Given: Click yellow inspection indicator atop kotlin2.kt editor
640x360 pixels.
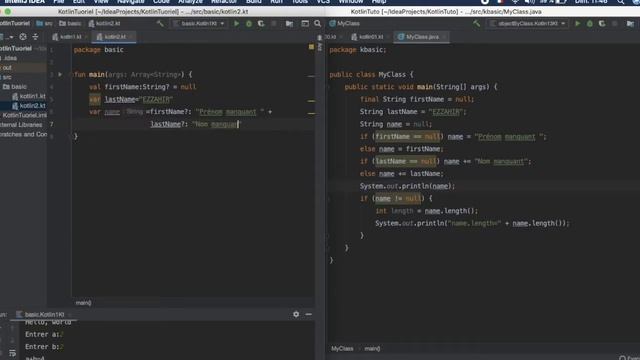Looking at the screenshot, I should click(311, 47).
